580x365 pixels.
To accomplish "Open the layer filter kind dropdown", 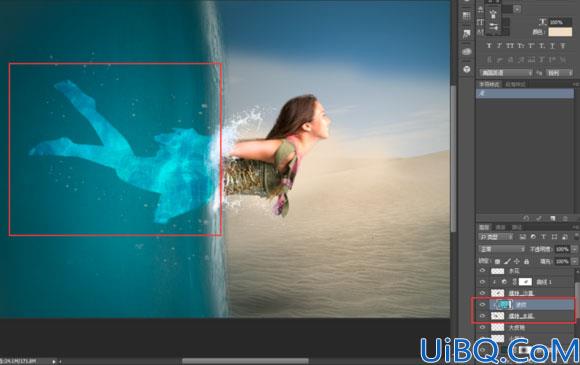I will (496, 237).
